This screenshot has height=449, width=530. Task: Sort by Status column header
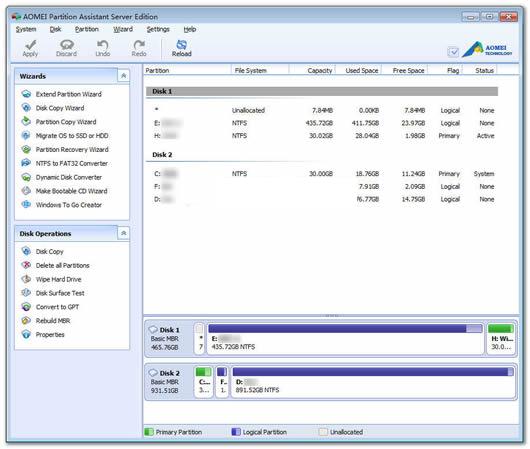480,70
